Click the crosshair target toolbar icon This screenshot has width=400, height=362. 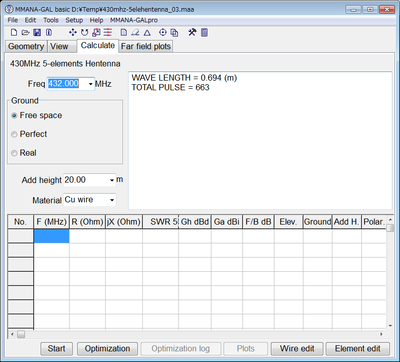click(x=163, y=33)
